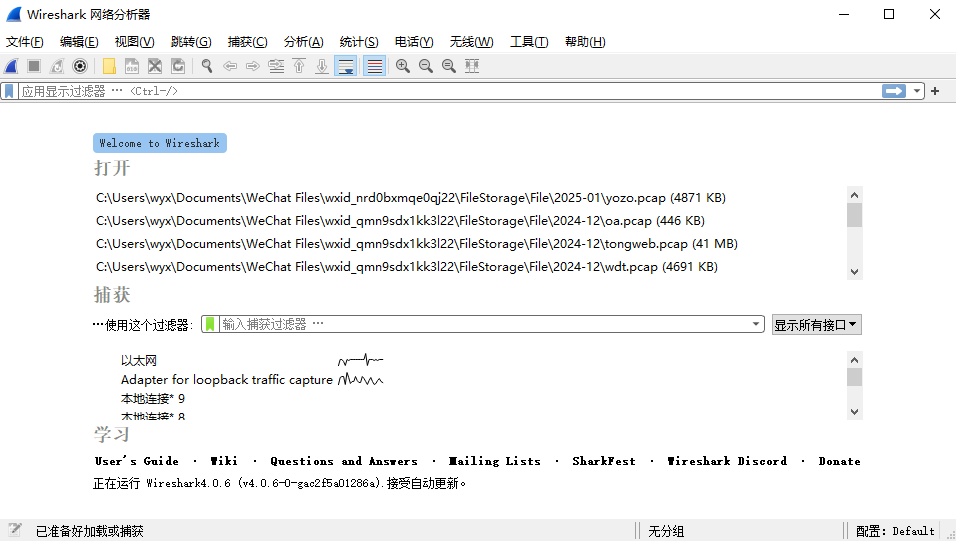Open recent file oa.pcap
Screen dimensions: 956x541
tap(401, 221)
